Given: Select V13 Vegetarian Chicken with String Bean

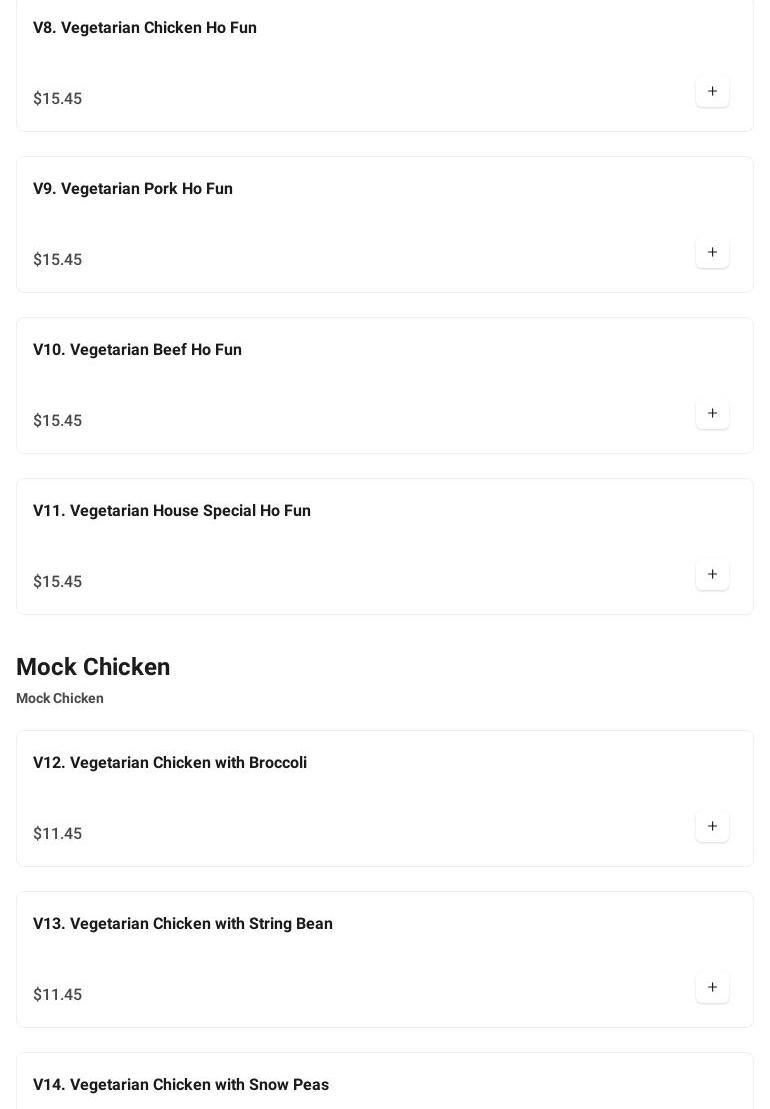Looking at the screenshot, I should [x=183, y=924].
